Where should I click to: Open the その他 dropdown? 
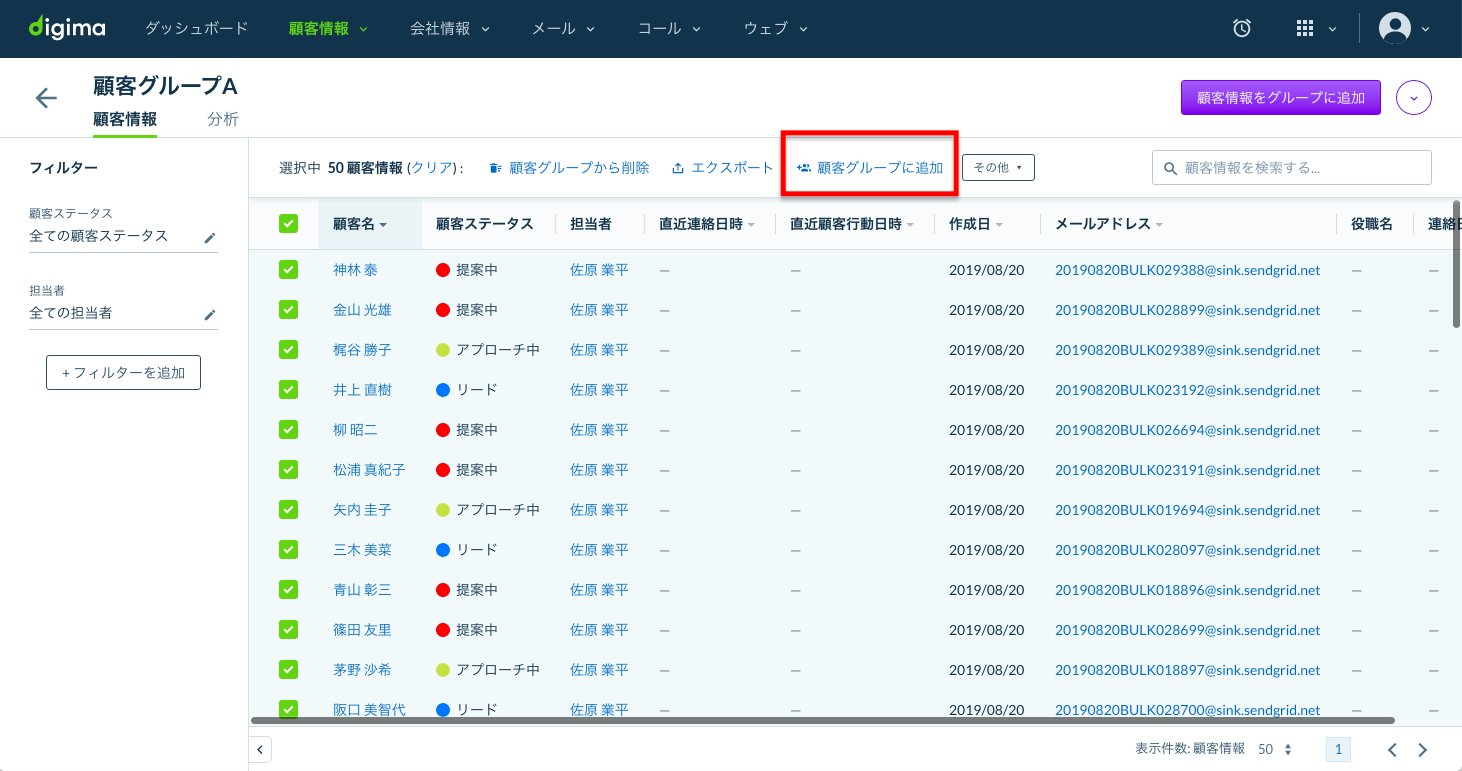[998, 168]
